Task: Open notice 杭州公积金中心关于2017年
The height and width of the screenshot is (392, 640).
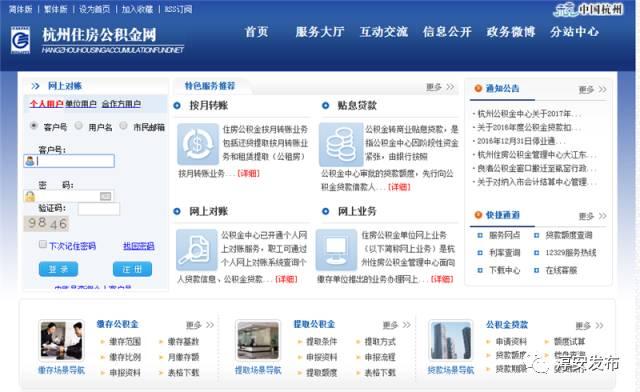Action: tap(529, 114)
